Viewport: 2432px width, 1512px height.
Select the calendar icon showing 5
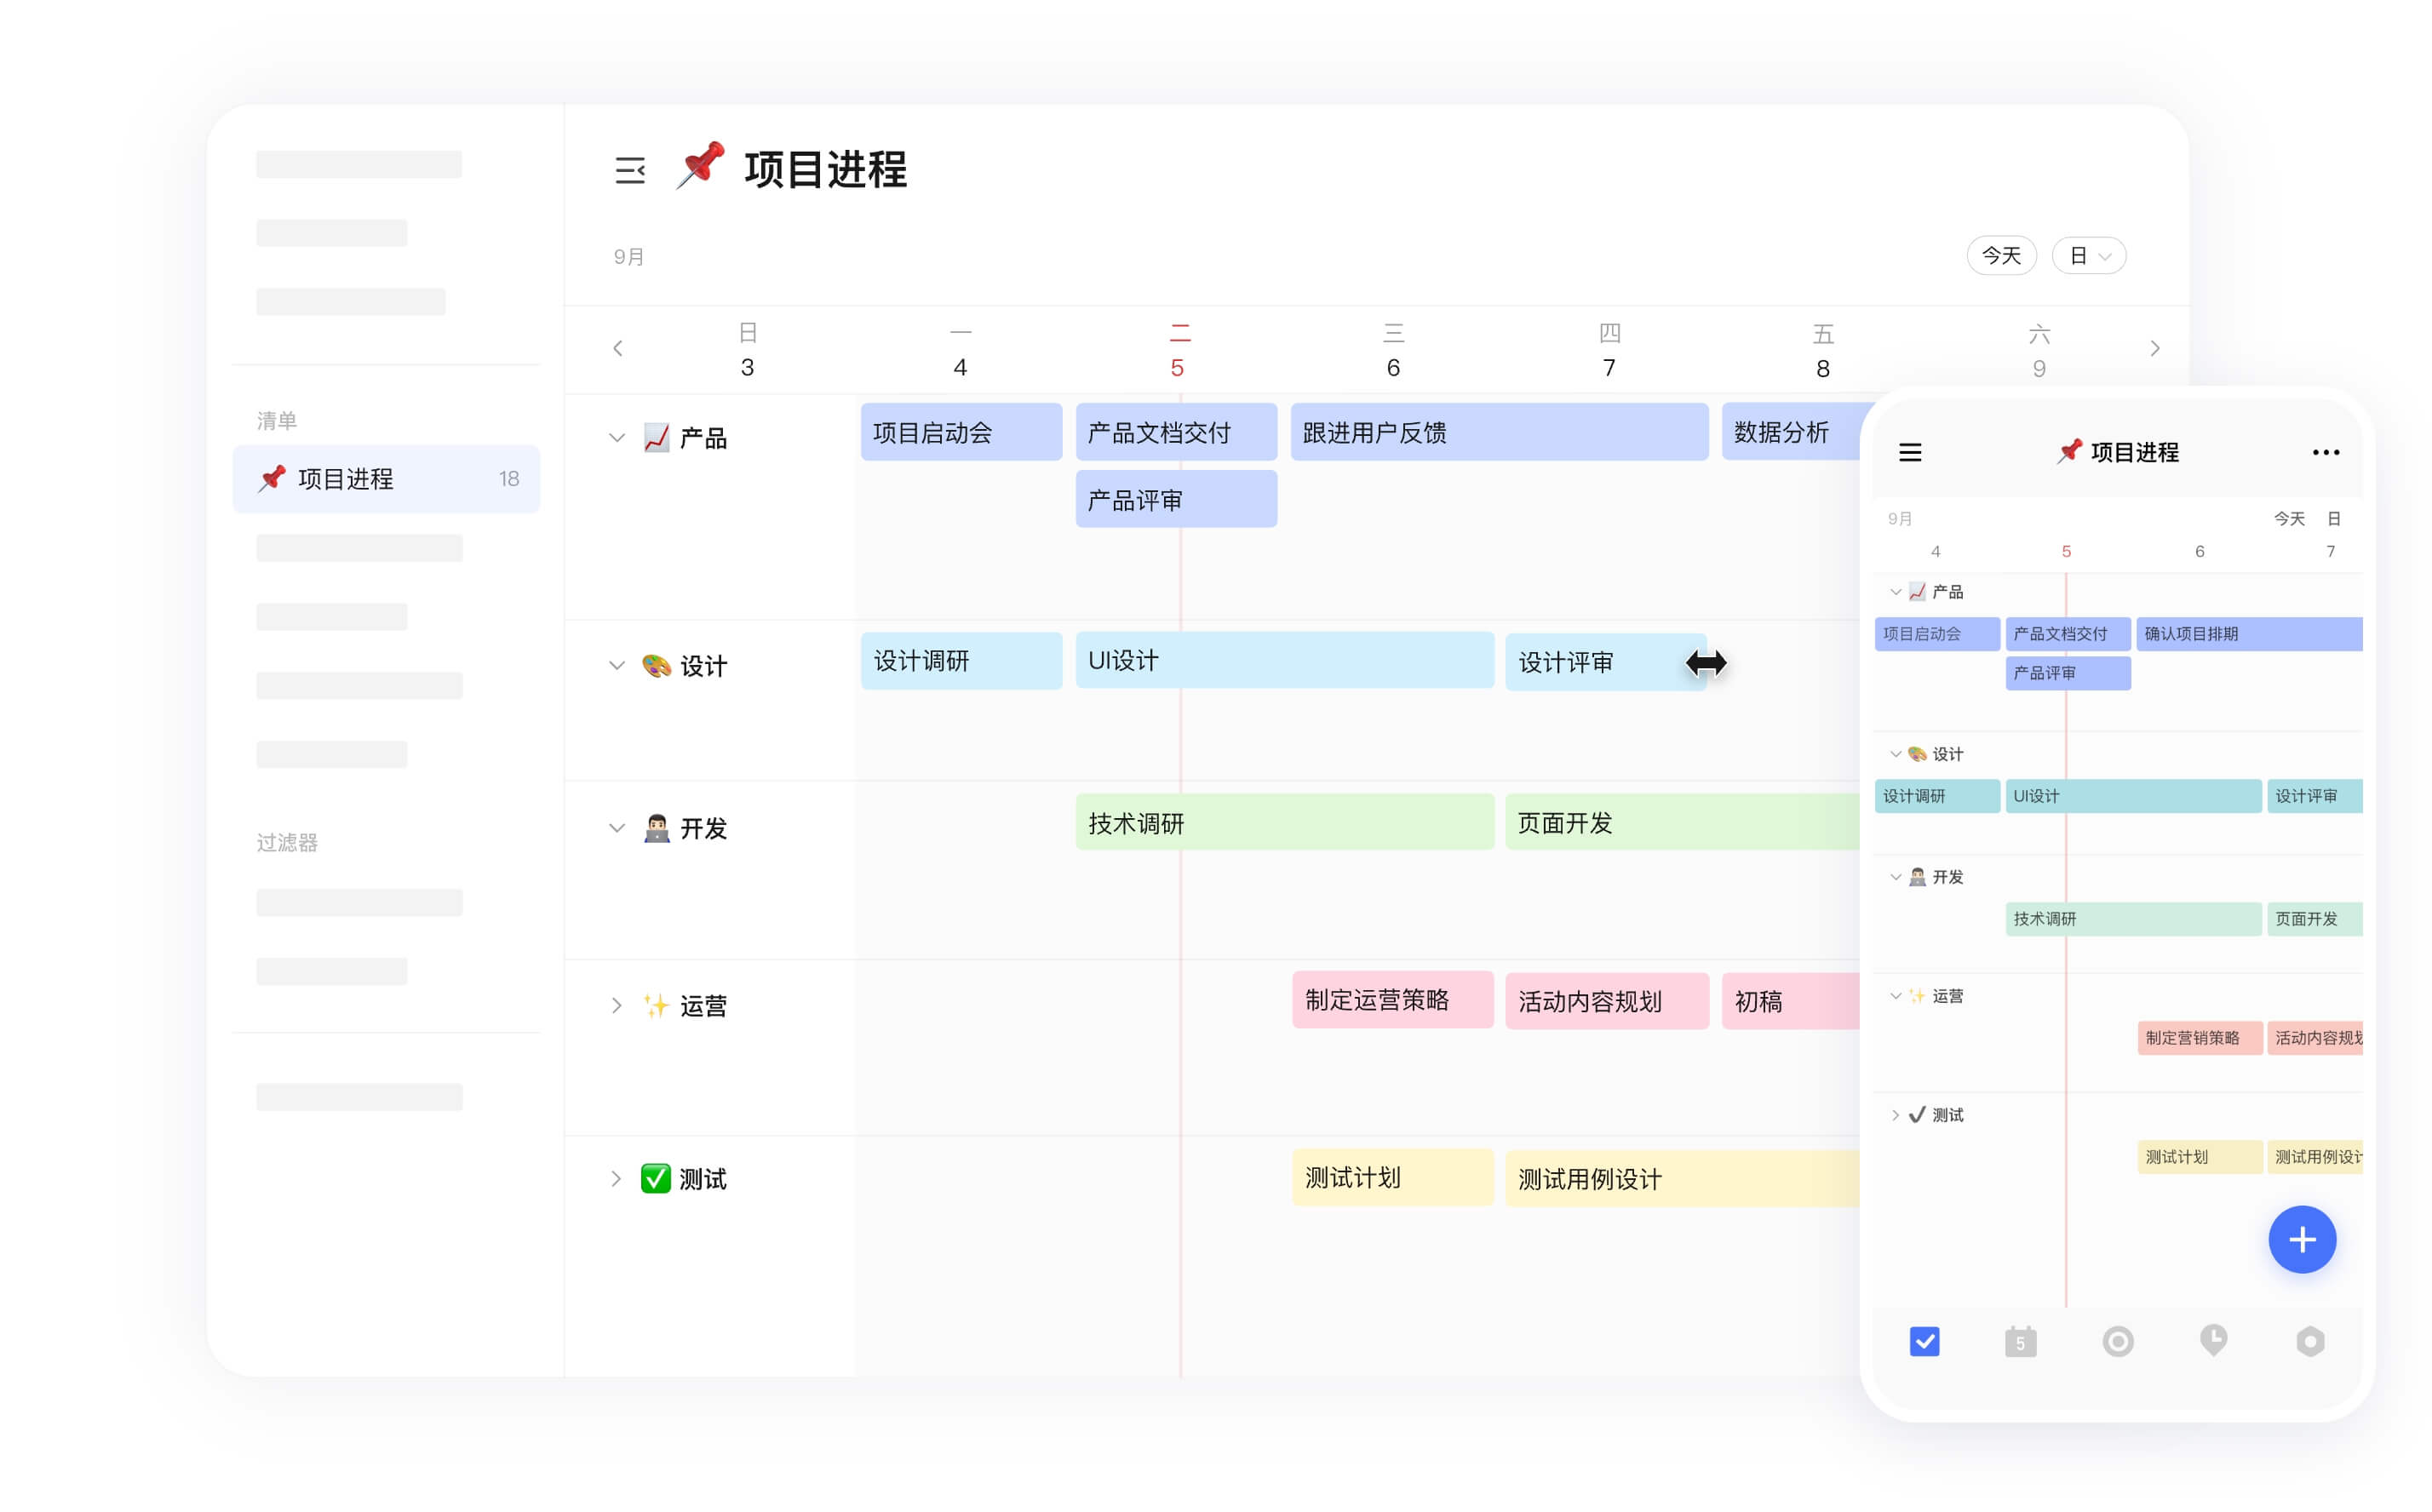(x=2021, y=1341)
